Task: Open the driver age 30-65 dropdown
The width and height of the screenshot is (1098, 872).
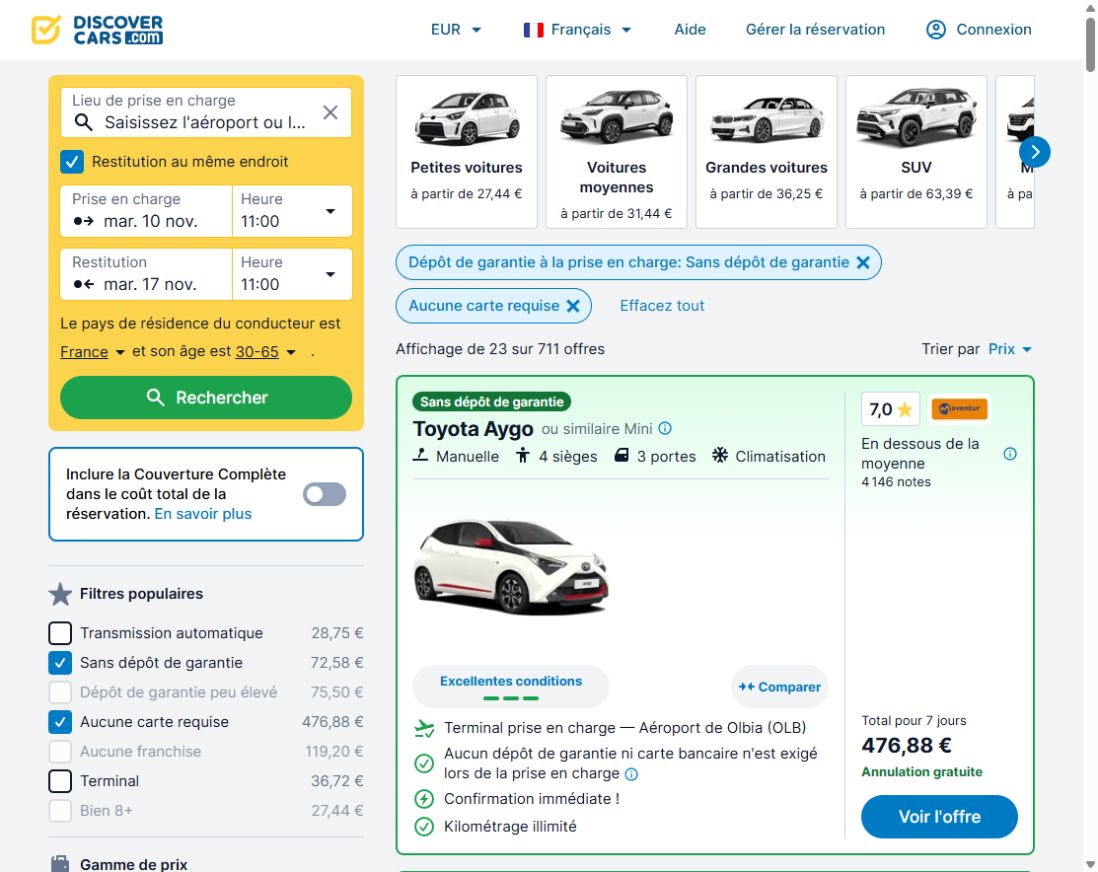Action: [x=265, y=352]
